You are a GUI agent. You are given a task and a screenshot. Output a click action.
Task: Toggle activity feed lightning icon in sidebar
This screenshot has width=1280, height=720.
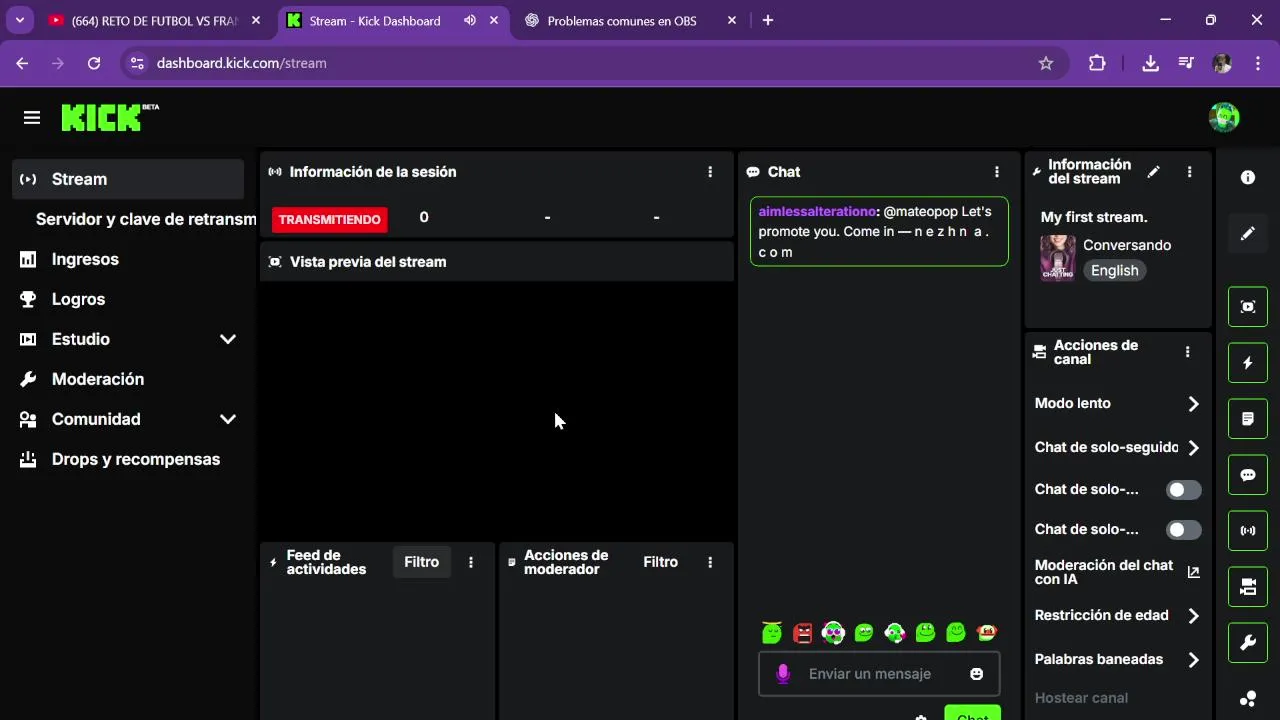1248,363
